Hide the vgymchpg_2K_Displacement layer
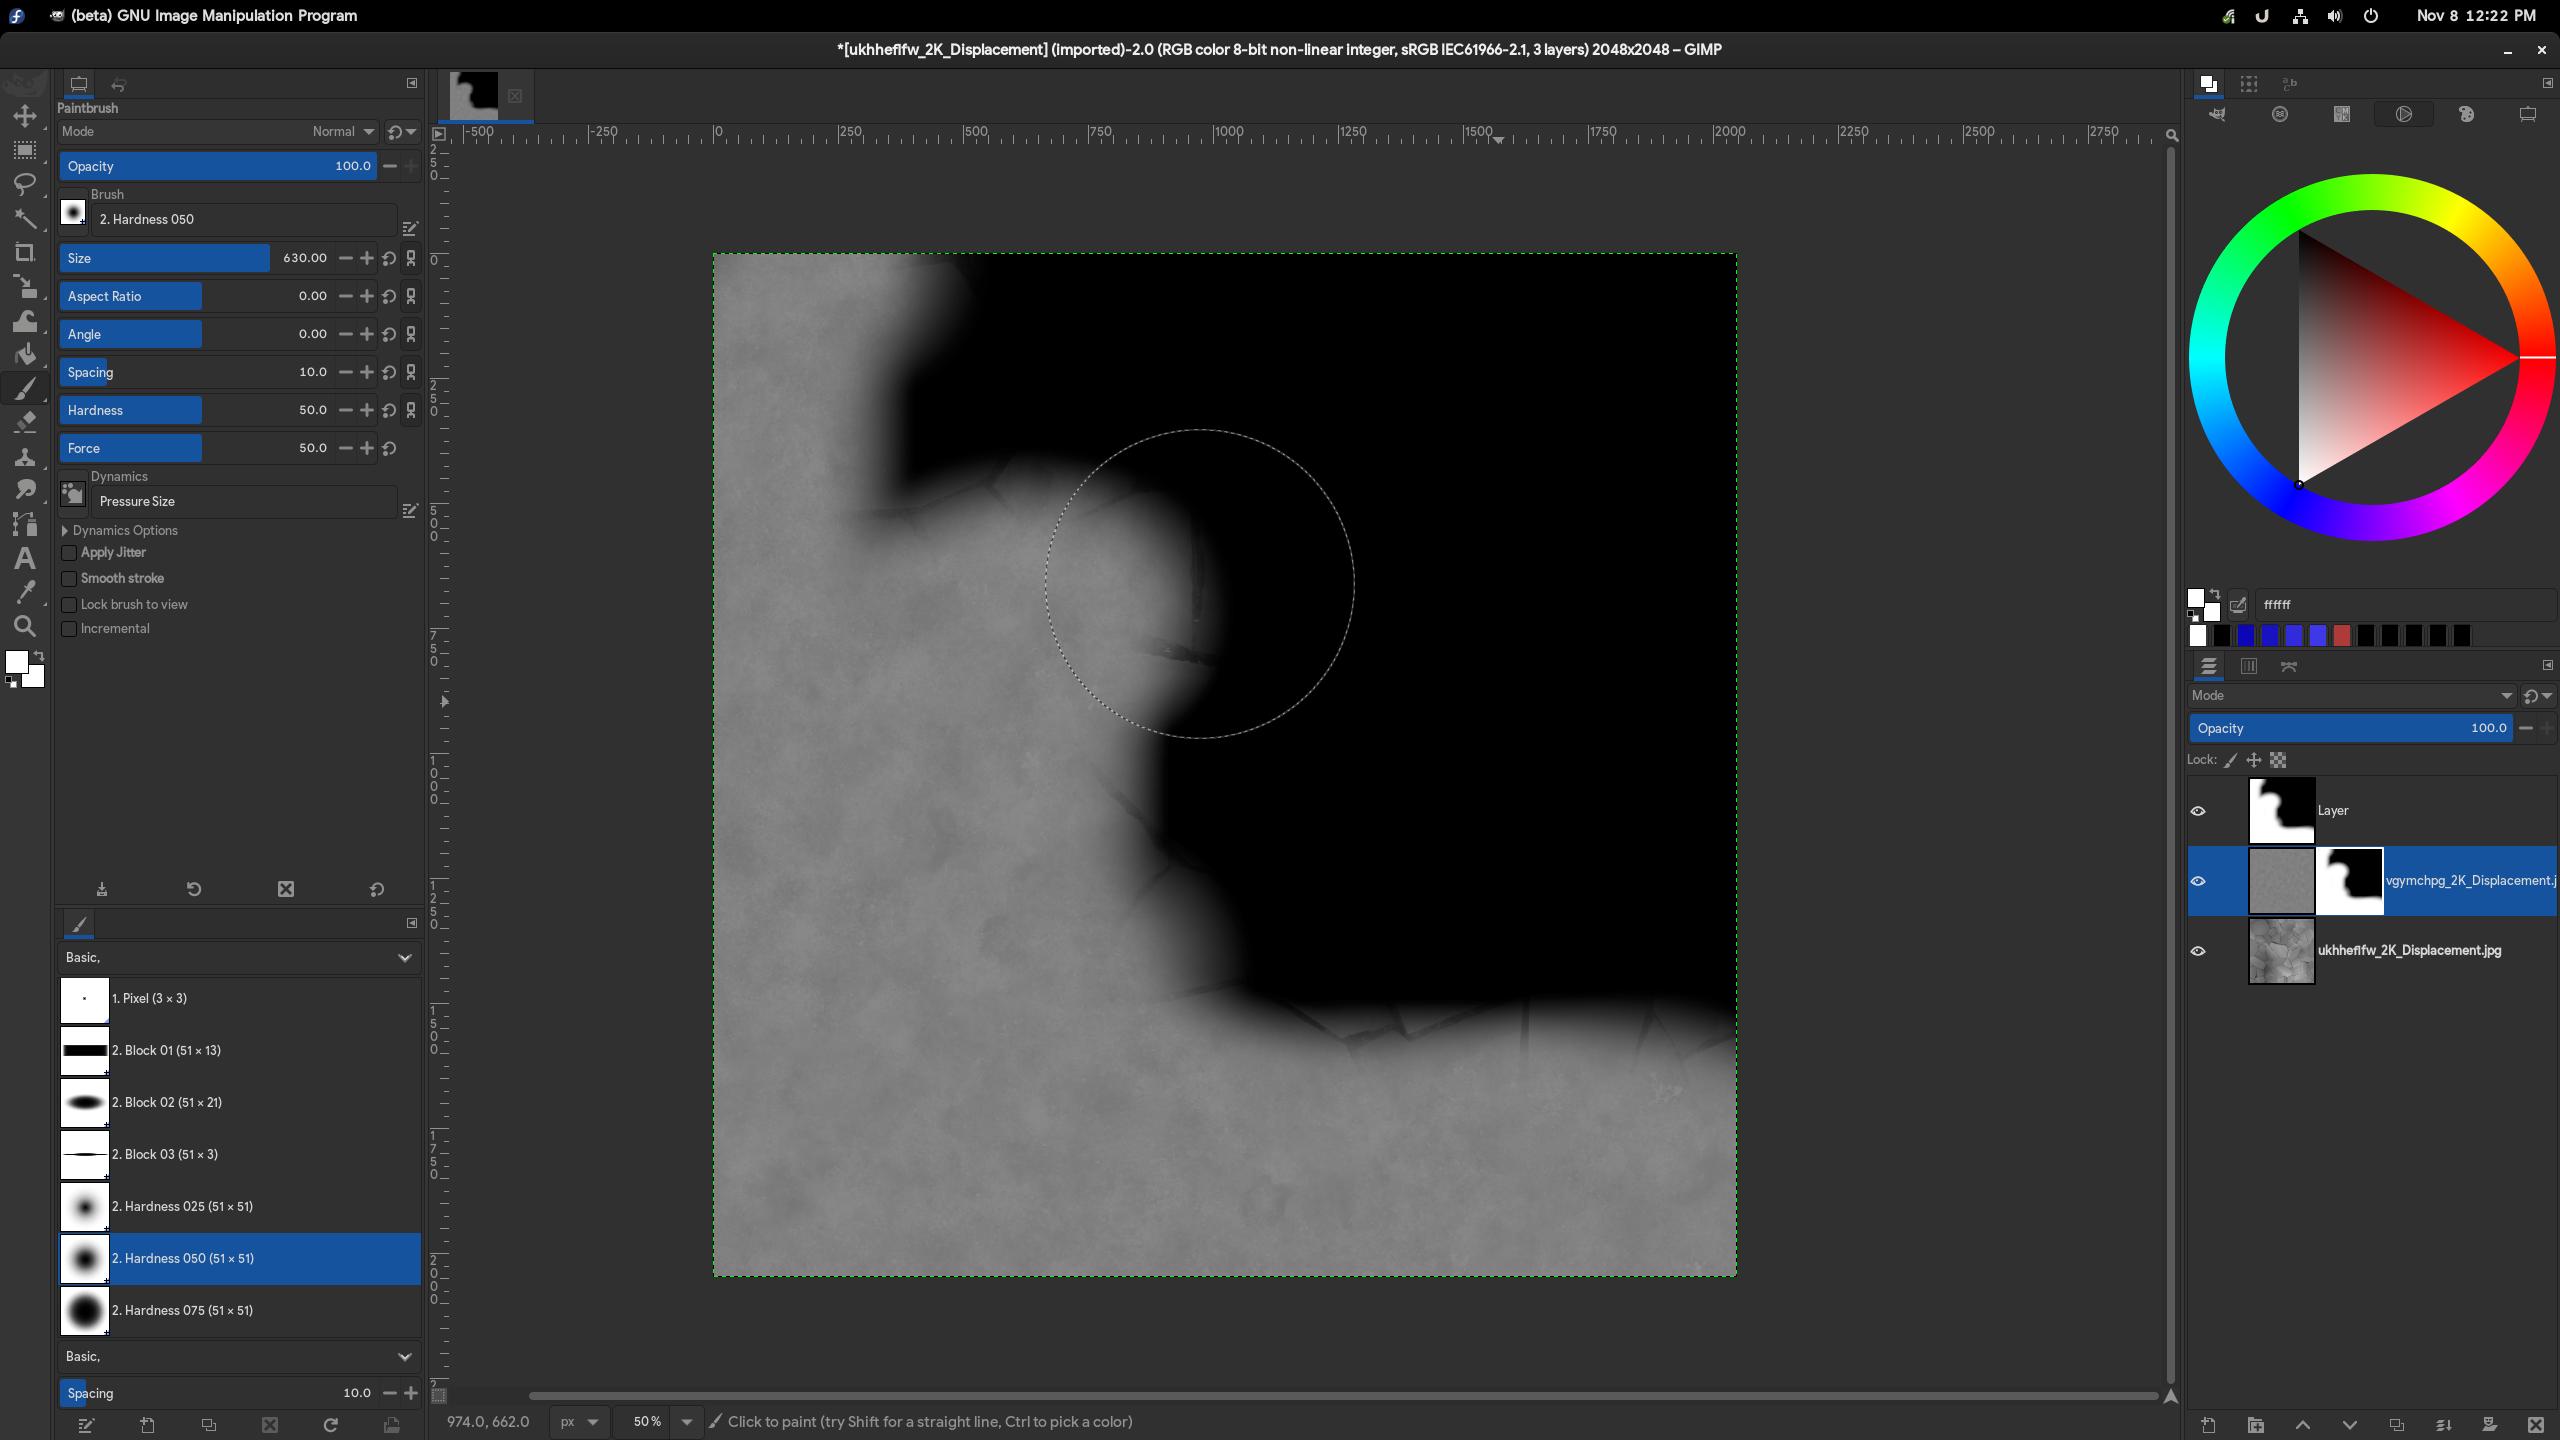The image size is (2560, 1440). point(2198,881)
